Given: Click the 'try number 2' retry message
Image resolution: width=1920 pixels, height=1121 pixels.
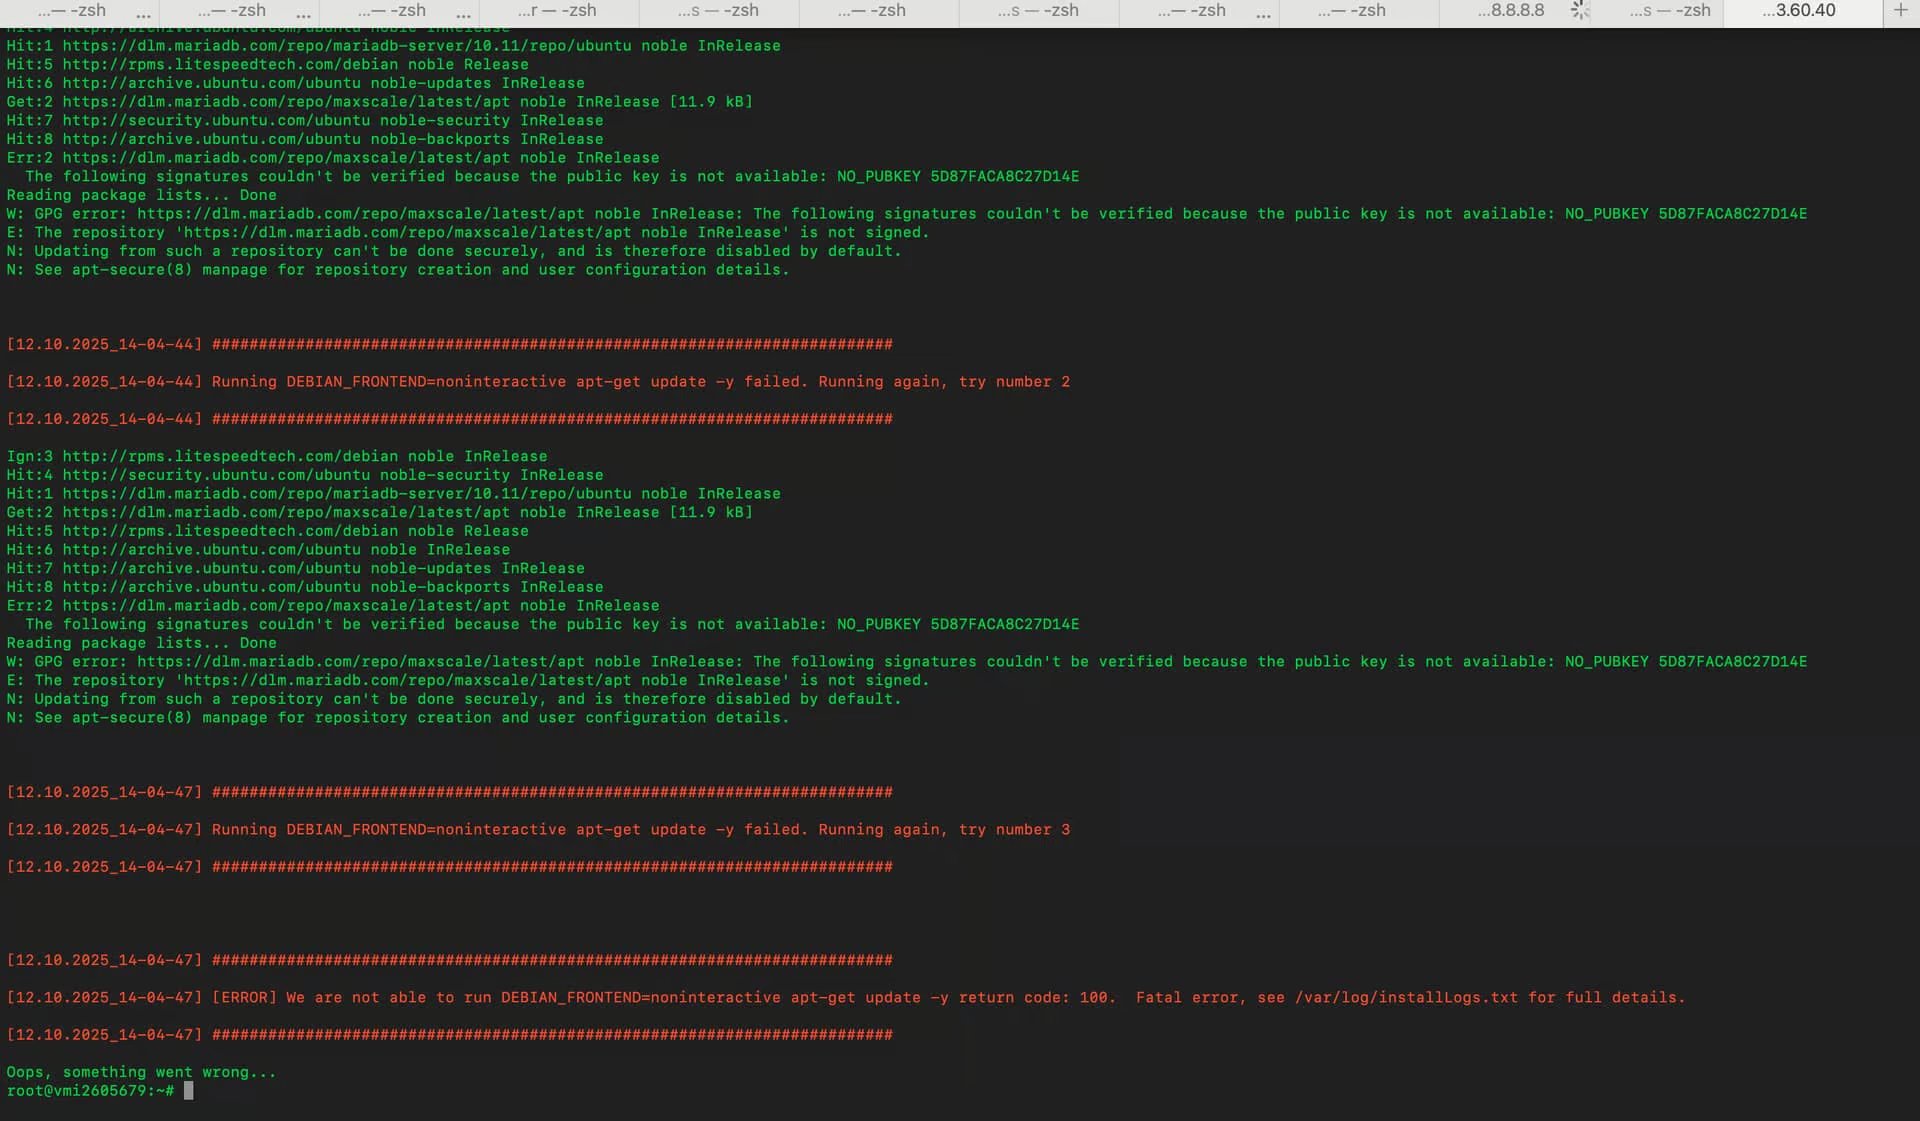Looking at the screenshot, I should tap(1013, 382).
